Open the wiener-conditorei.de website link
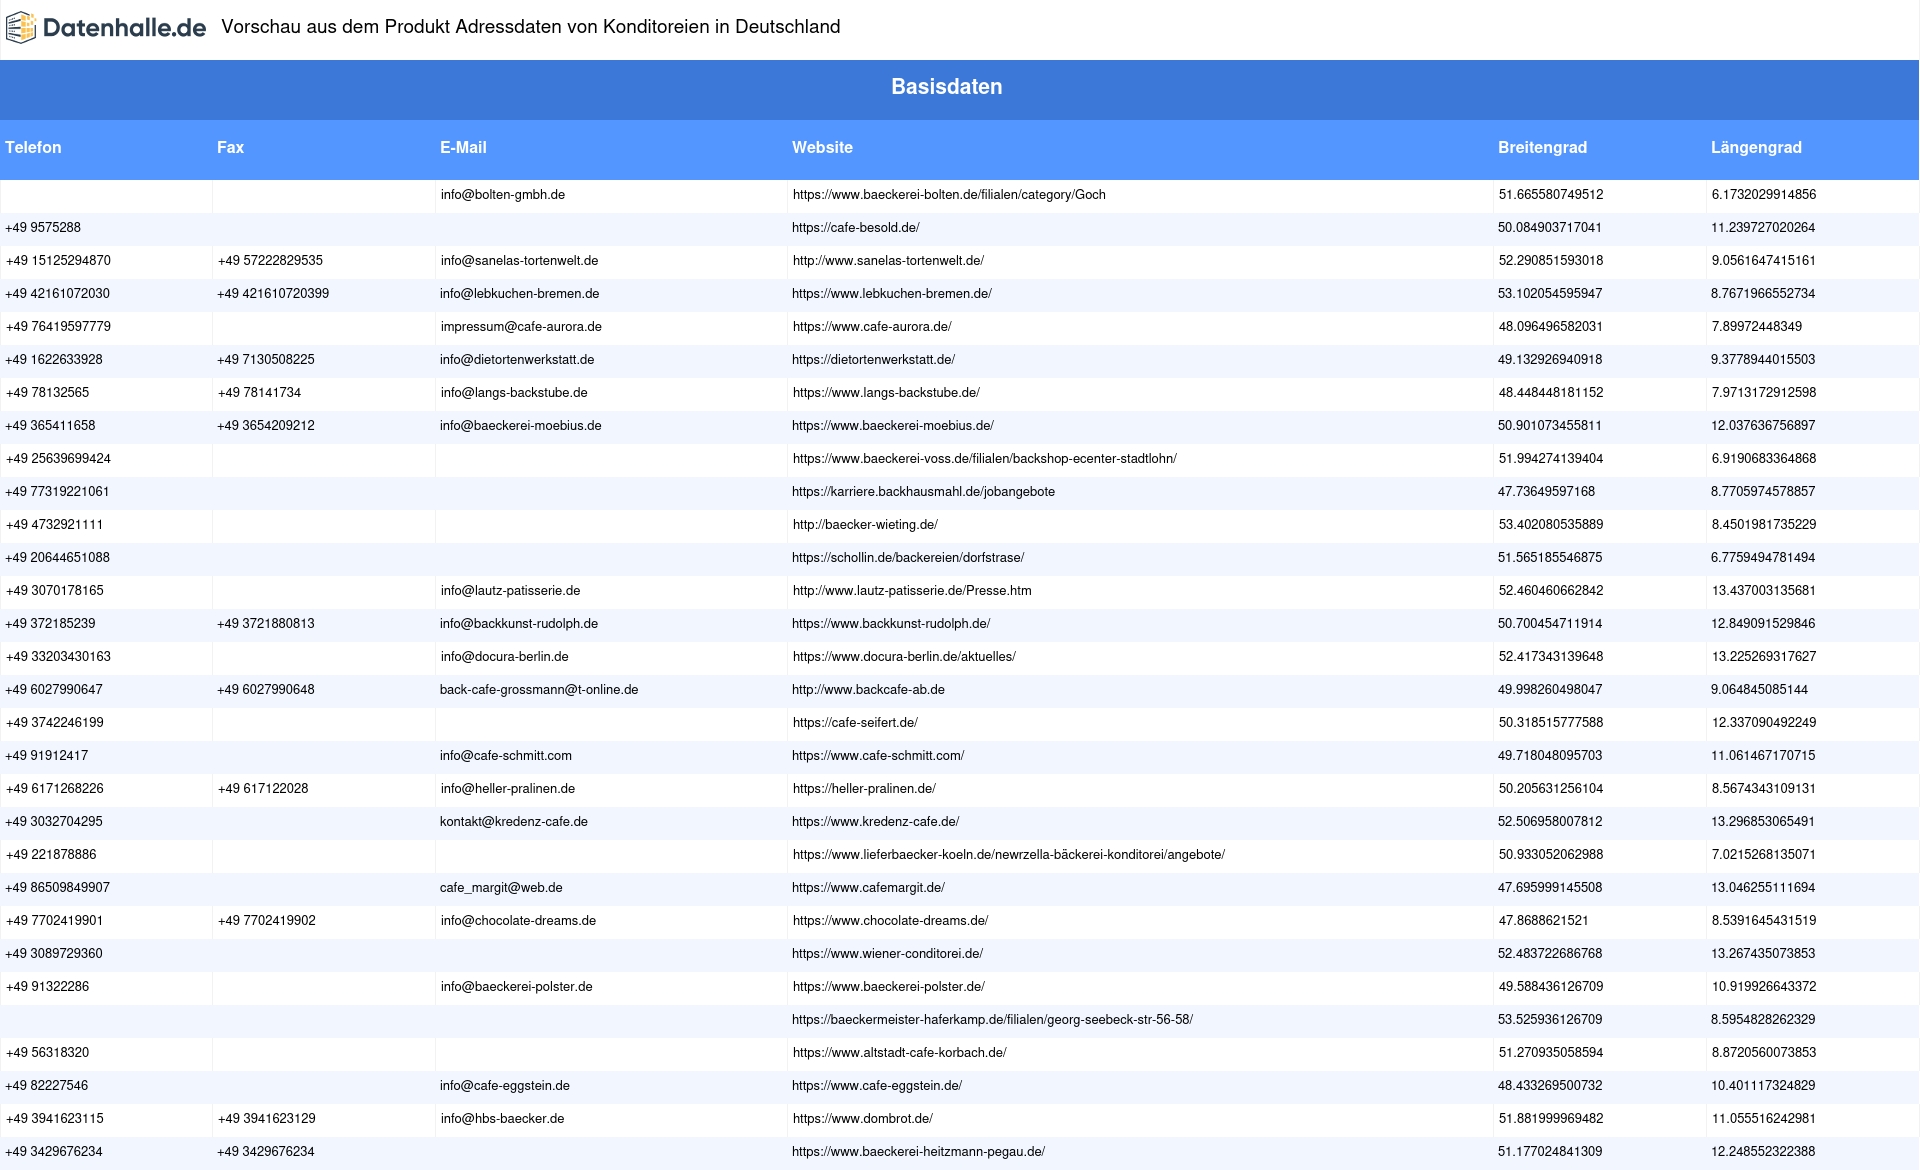Image resolution: width=1920 pixels, height=1170 pixels. click(x=887, y=954)
